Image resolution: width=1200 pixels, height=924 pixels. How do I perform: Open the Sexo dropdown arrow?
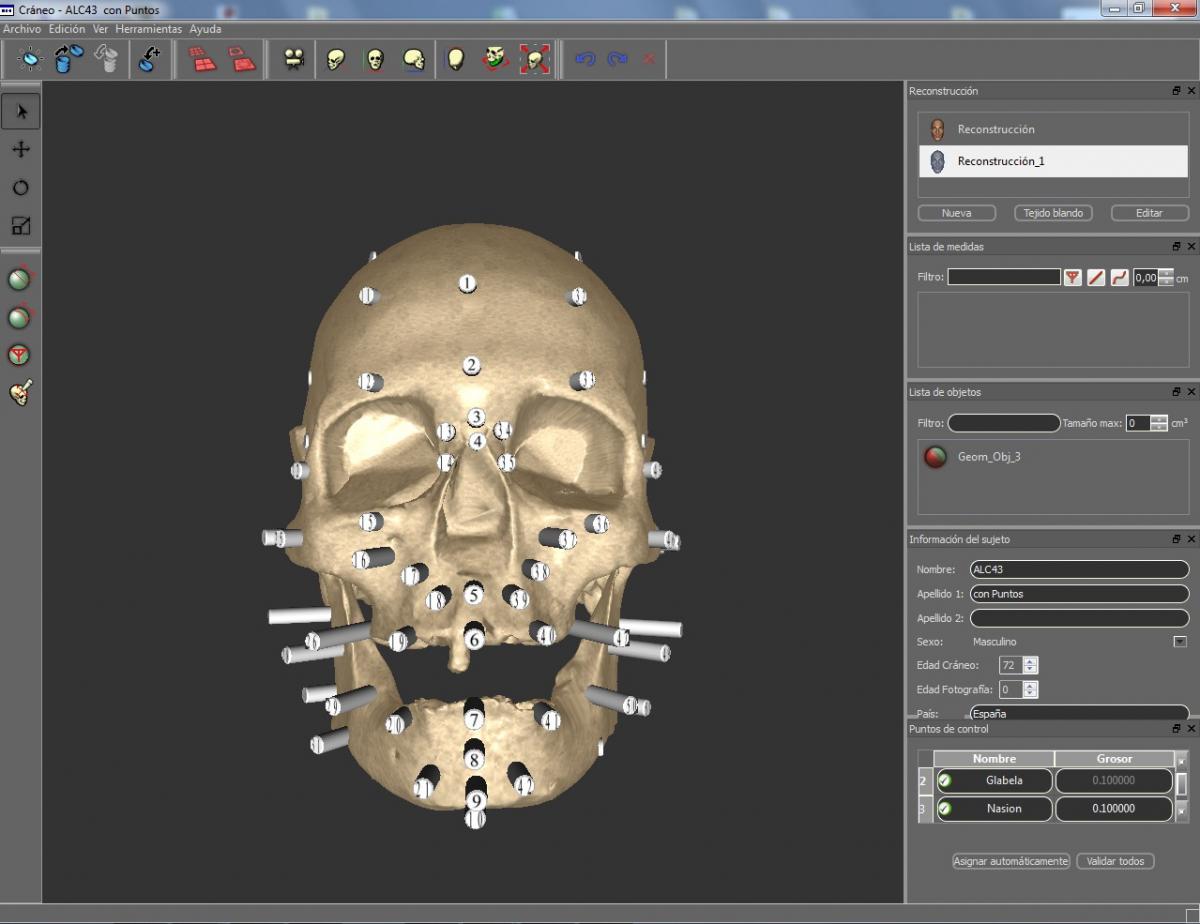1179,642
